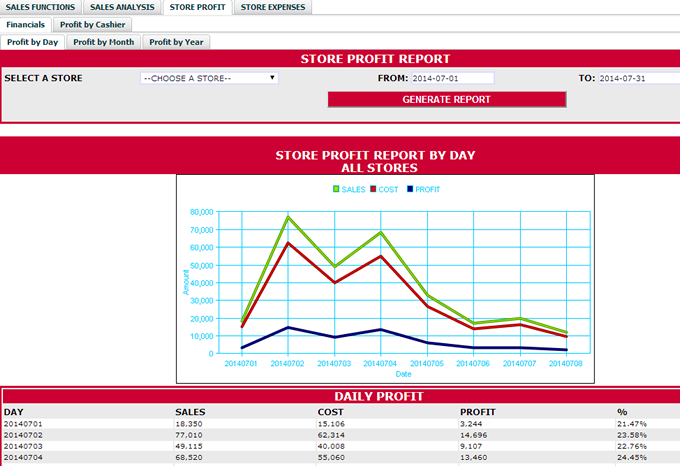Open the Profit by Month tab
The image size is (680, 466).
tap(104, 42)
